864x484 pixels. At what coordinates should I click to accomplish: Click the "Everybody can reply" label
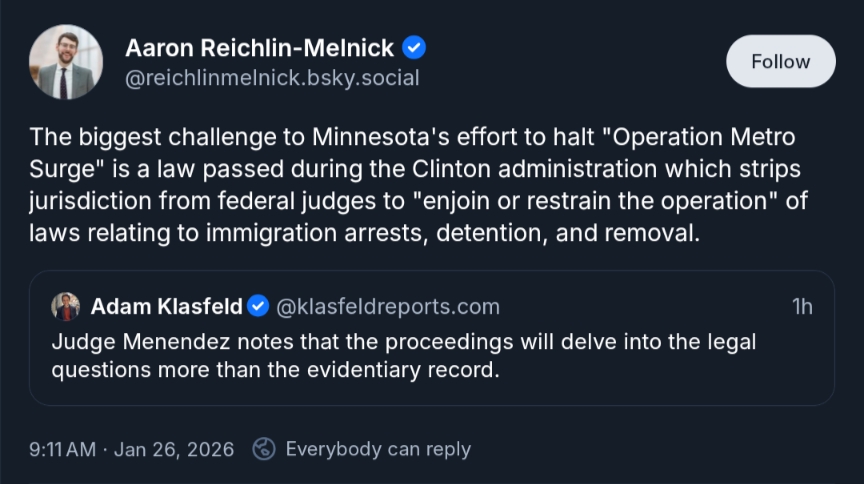pos(378,449)
